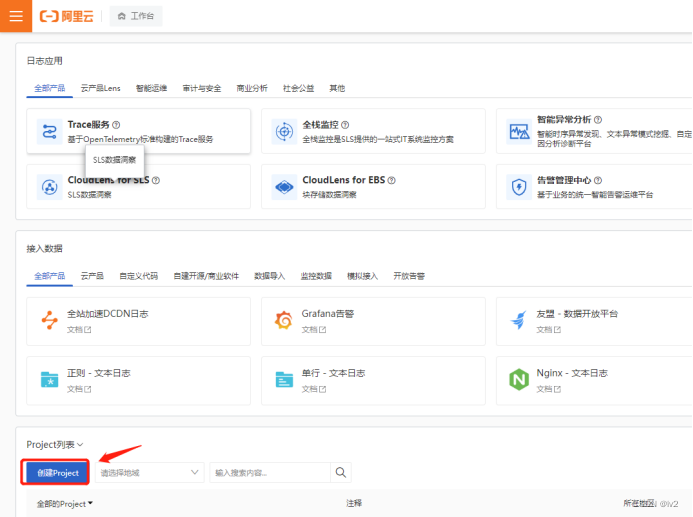Open the help icon beside CloudLens for SLS
The width and height of the screenshot is (693, 517).
(156, 180)
